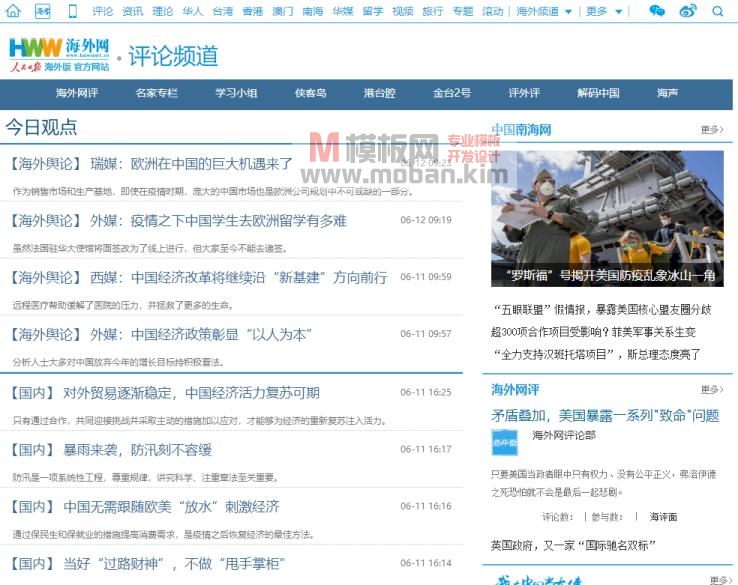The image size is (738, 585).
Task: Open link 全力支持汉班托塔项目,斯总理态度亮了
Action: pos(596,354)
